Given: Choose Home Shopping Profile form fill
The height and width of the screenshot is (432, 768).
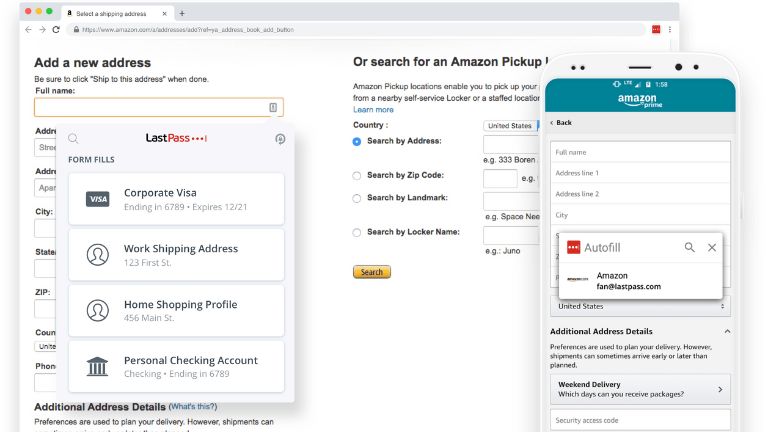Looking at the screenshot, I should pos(176,311).
